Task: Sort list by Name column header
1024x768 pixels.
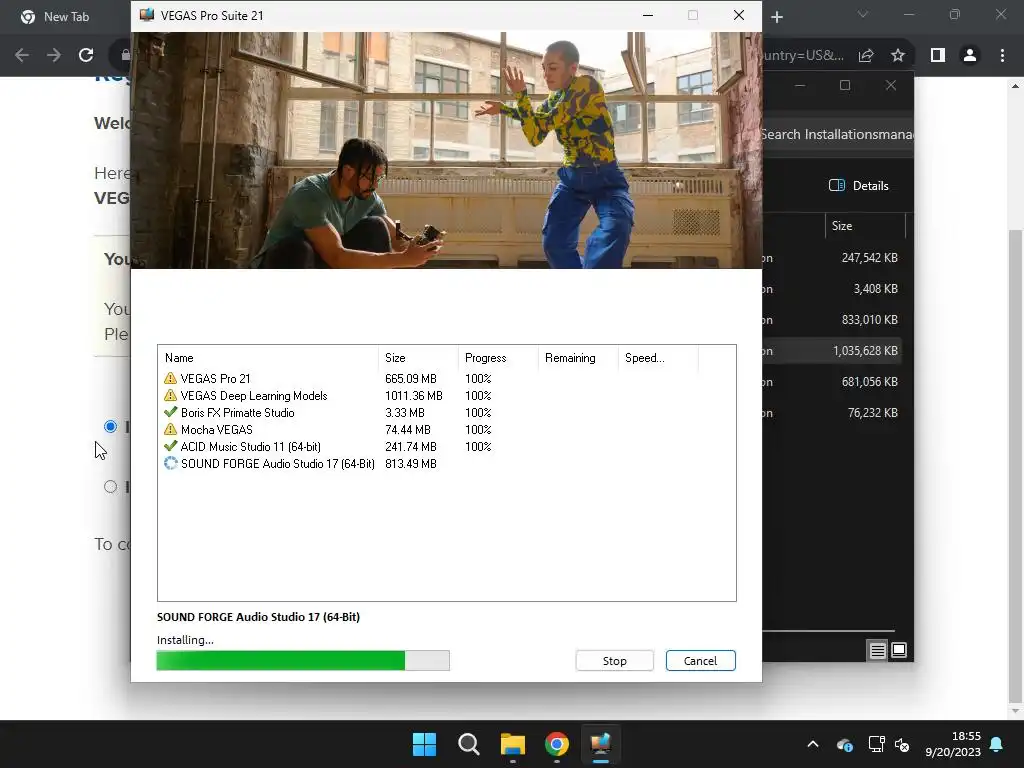Action: point(268,358)
